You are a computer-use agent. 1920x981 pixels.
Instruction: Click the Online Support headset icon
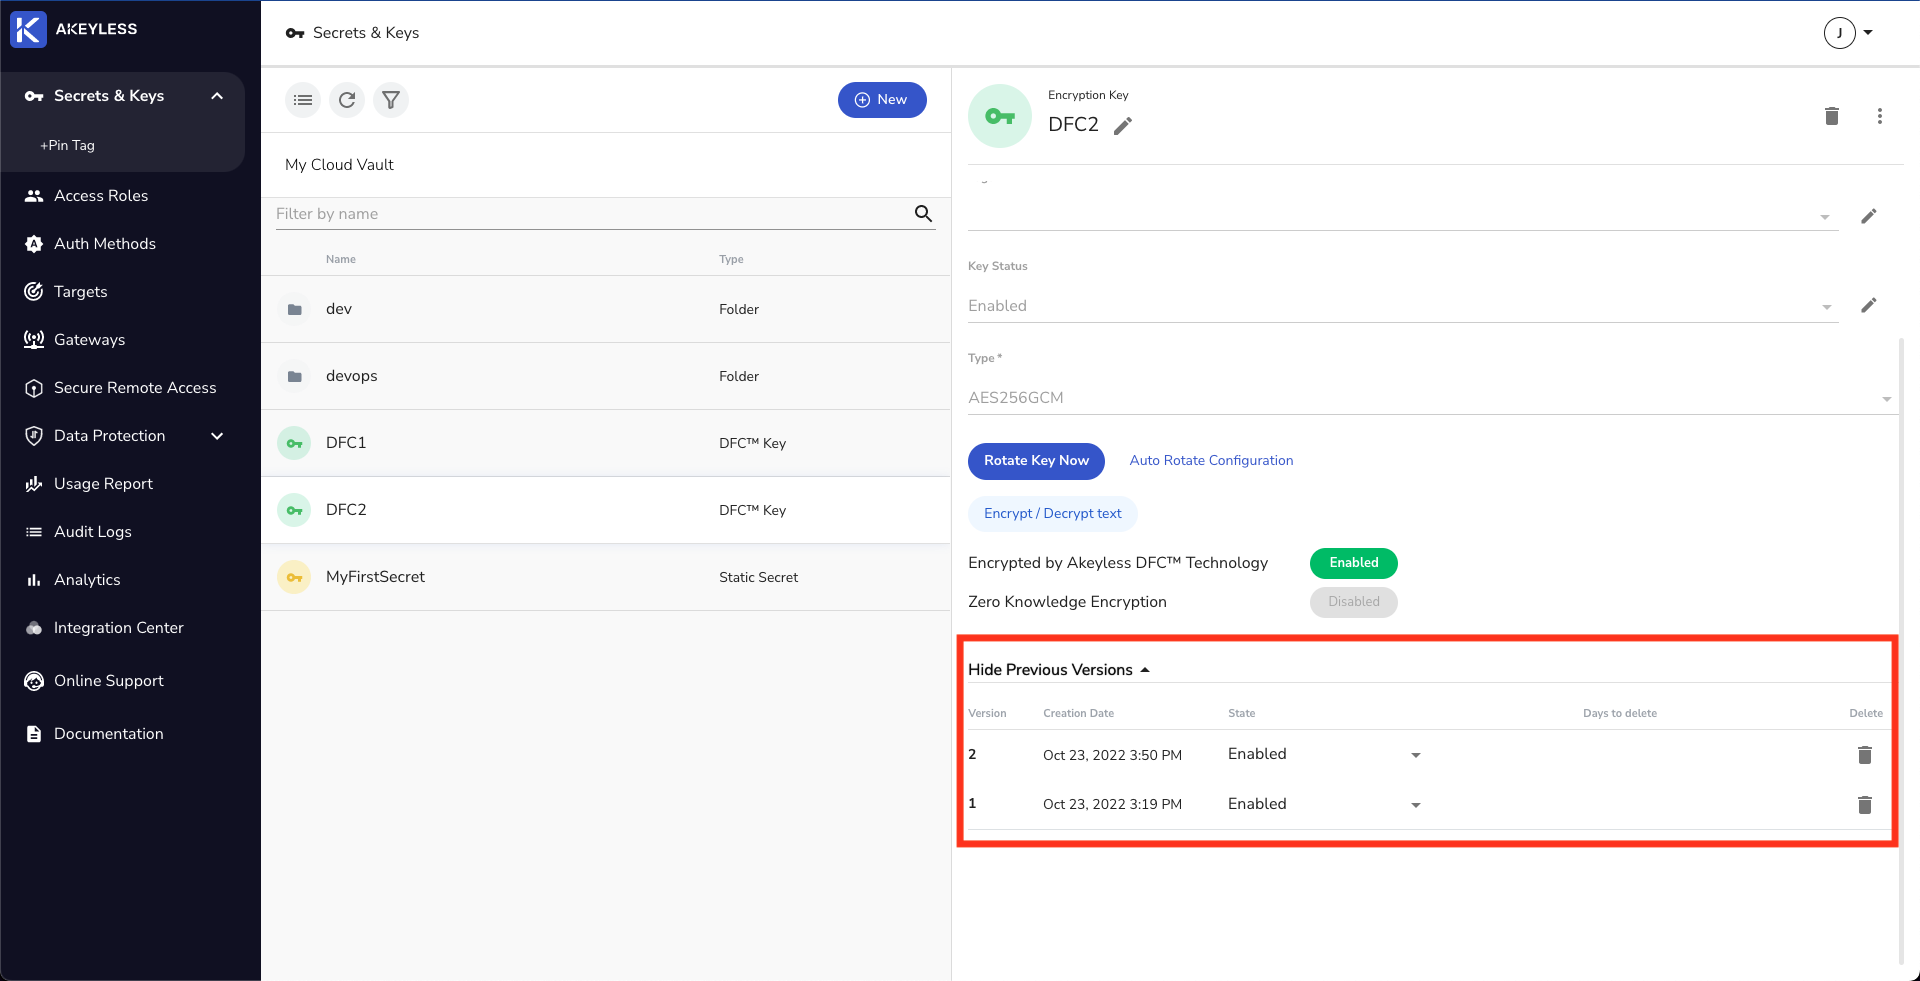pyautogui.click(x=34, y=681)
